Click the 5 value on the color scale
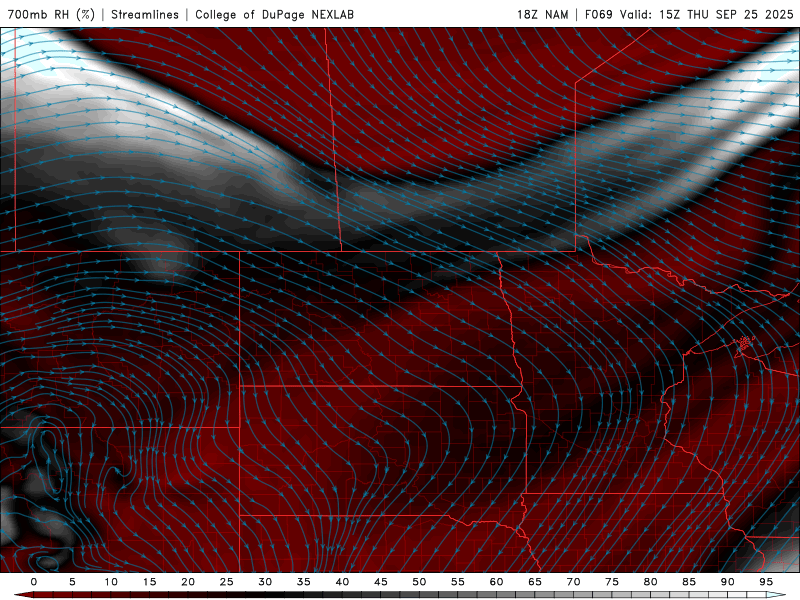This screenshot has height=600, width=800. (72, 582)
